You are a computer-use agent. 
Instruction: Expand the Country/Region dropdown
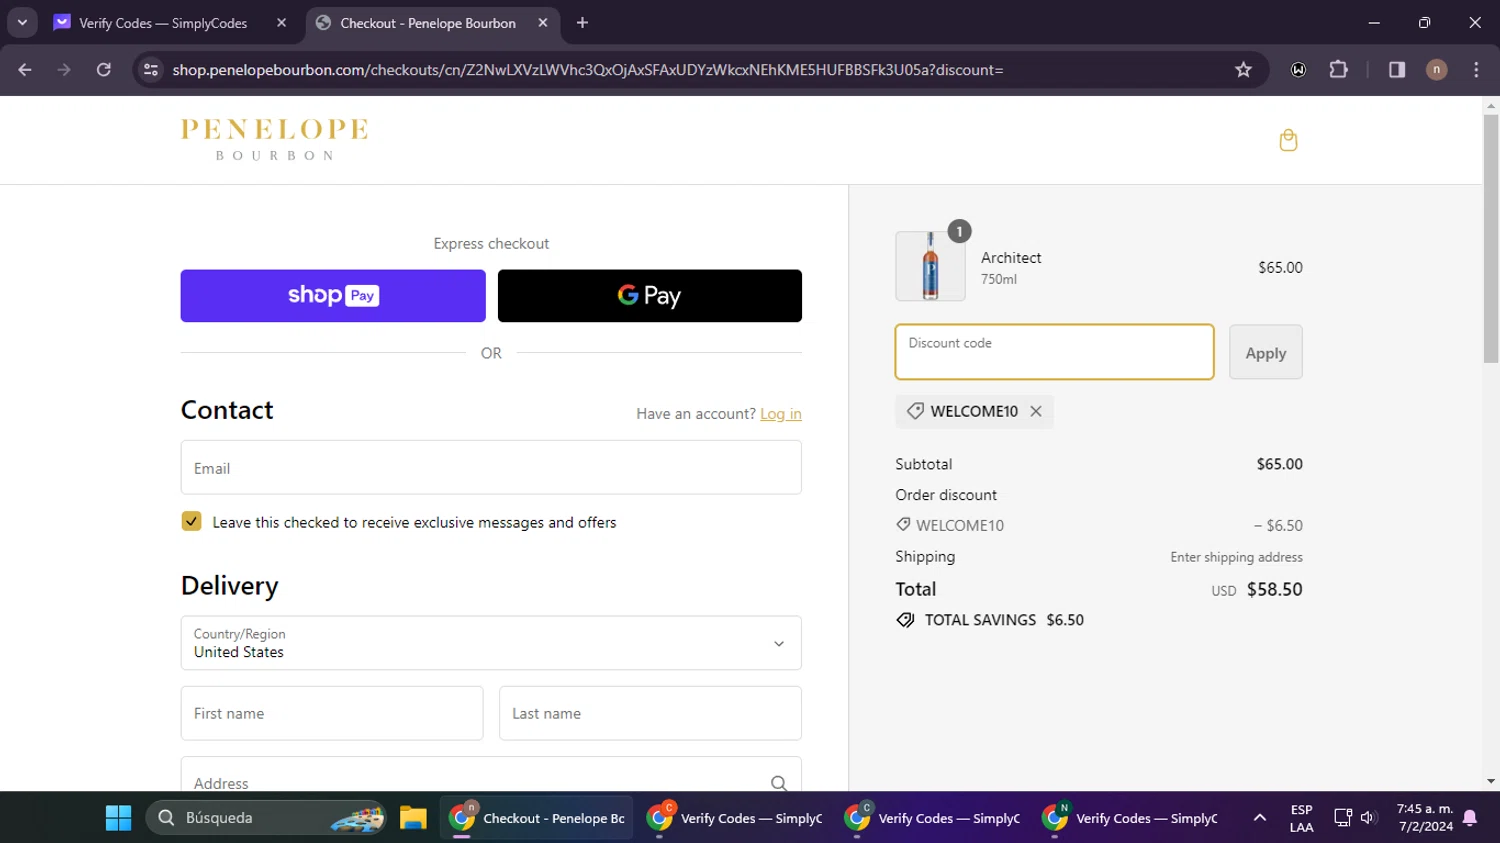click(x=491, y=643)
